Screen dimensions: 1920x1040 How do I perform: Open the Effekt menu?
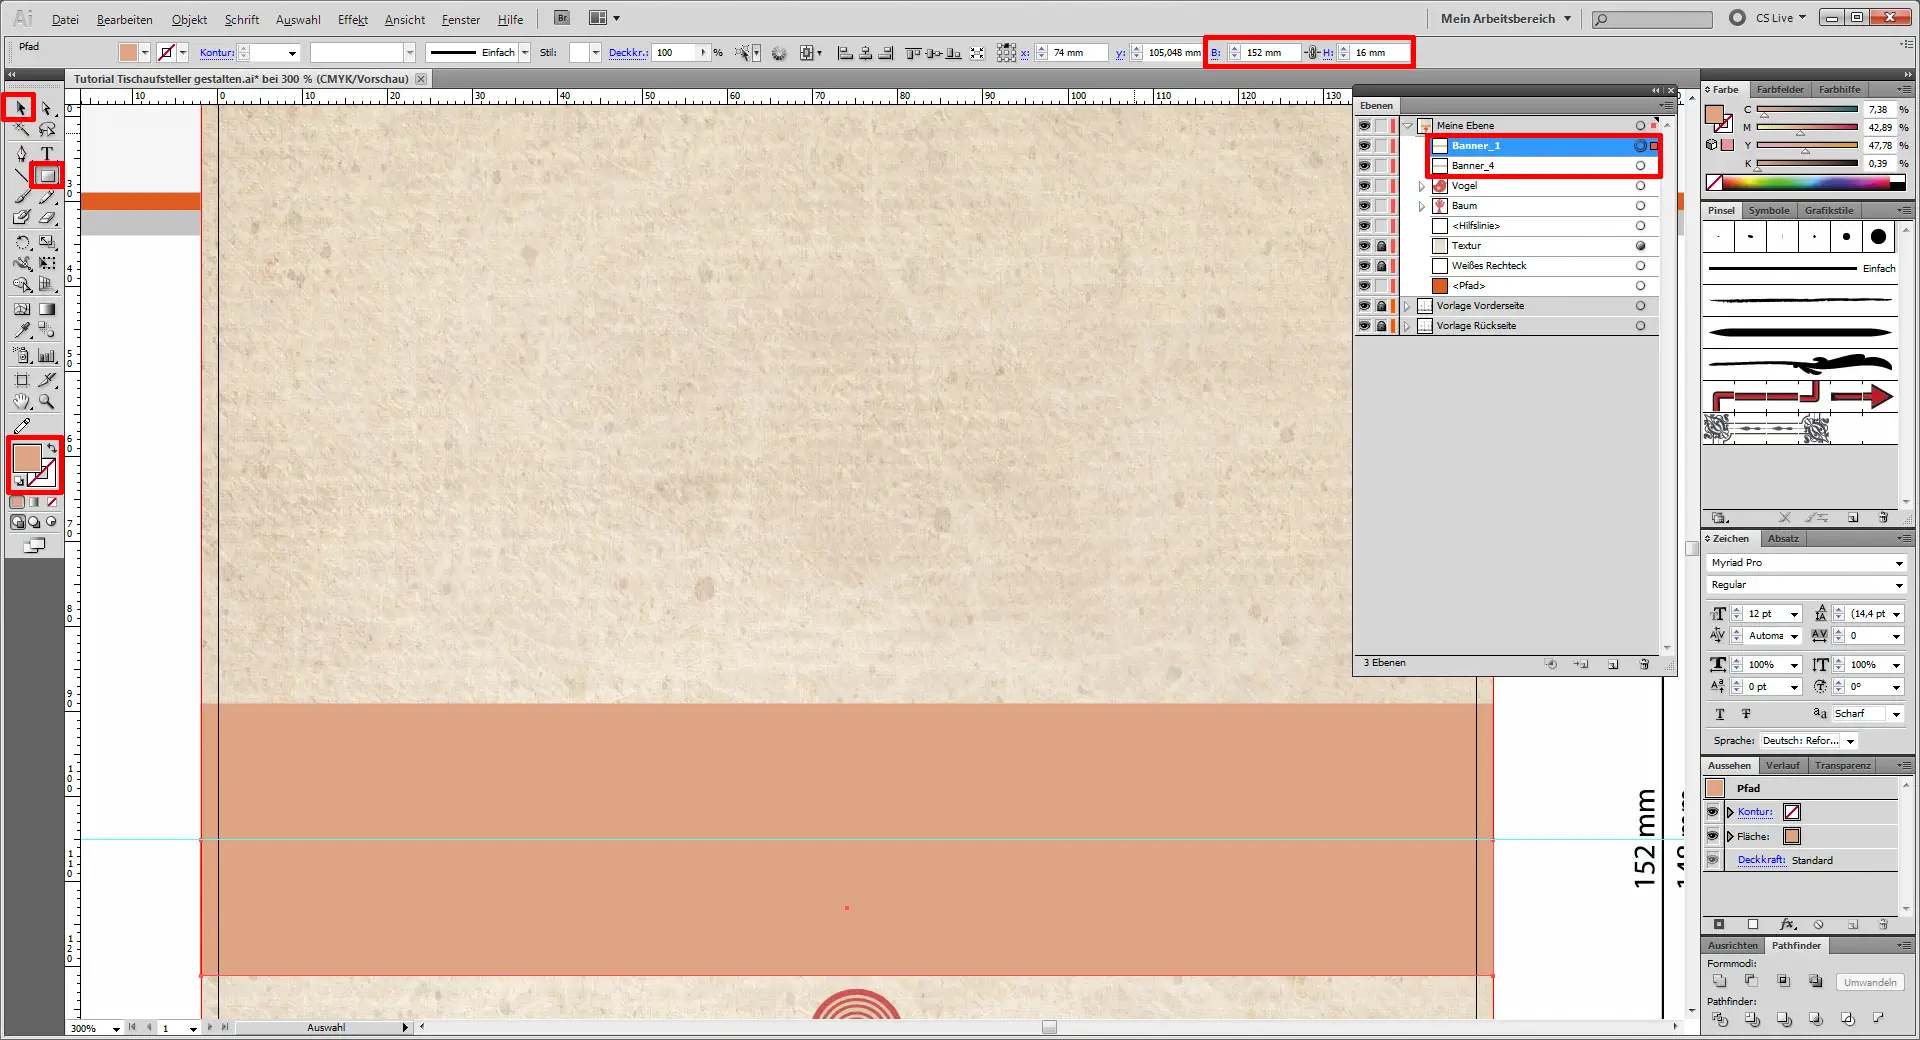click(352, 20)
